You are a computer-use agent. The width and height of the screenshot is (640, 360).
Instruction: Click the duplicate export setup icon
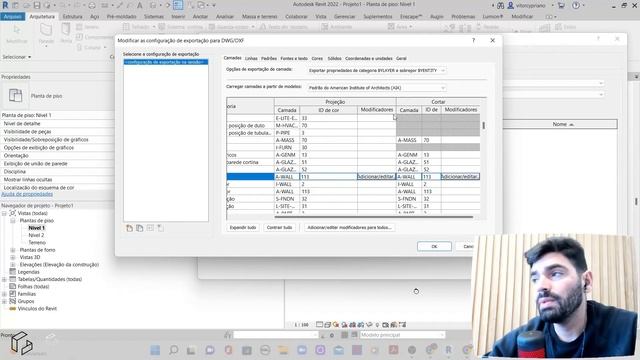[x=140, y=228]
